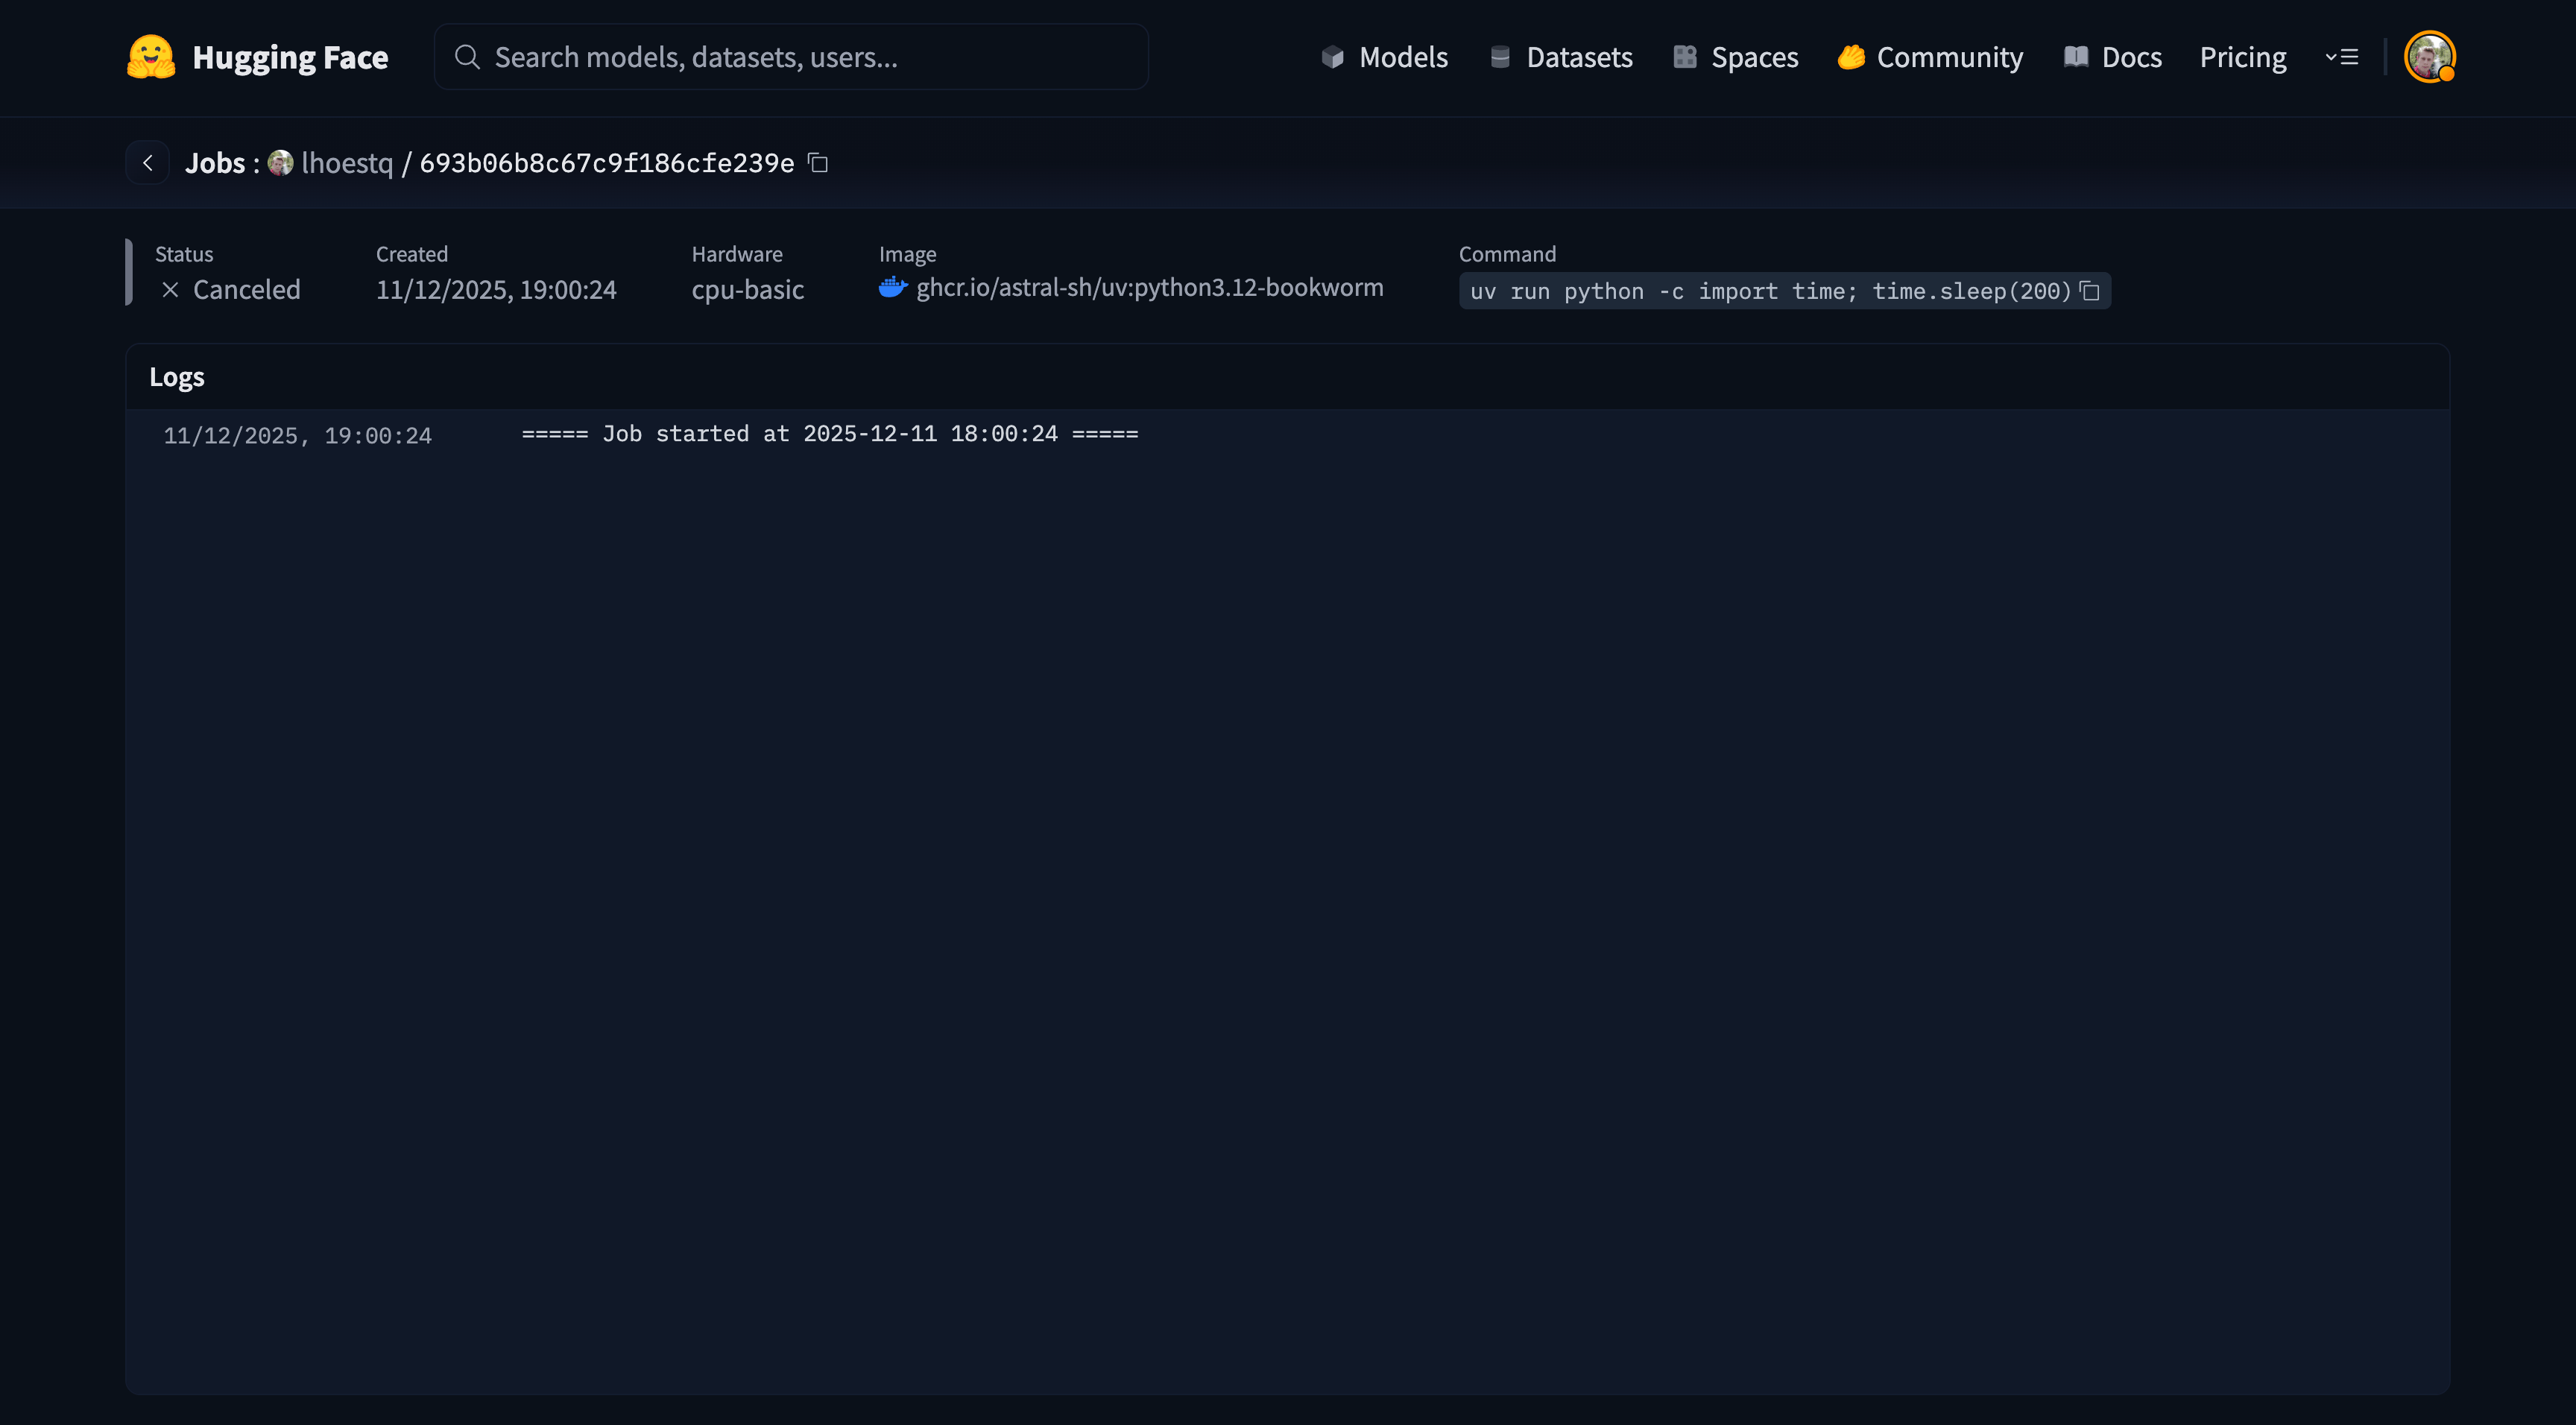View the Pricing page
The width and height of the screenshot is (2576, 1425).
[2242, 57]
